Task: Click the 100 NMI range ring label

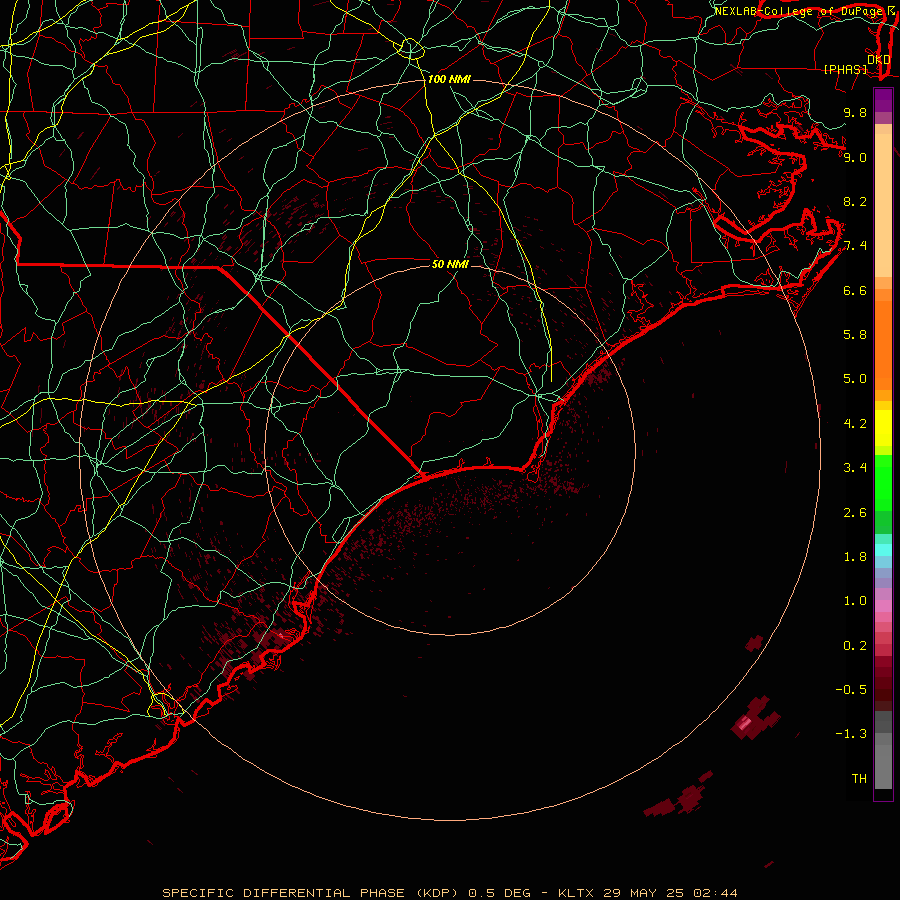Action: (x=449, y=79)
